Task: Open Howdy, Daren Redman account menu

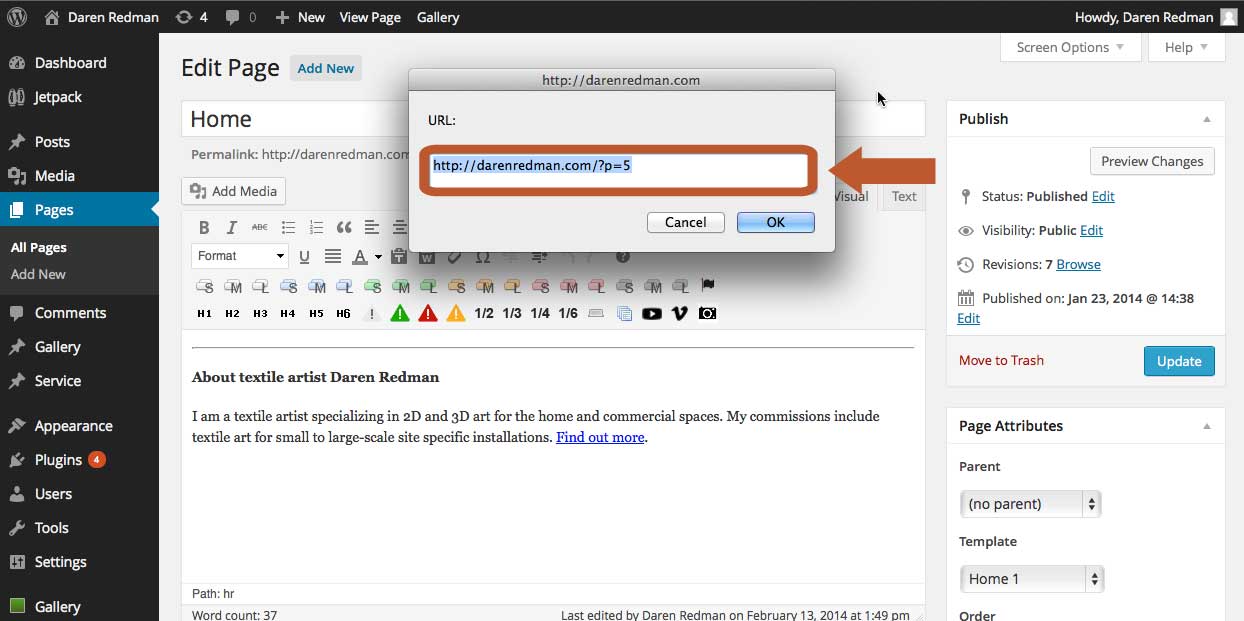Action: click(1155, 17)
